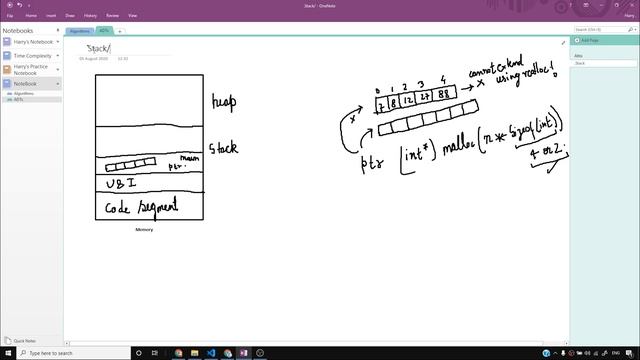Switch to the Review ribbon tab

112,16
